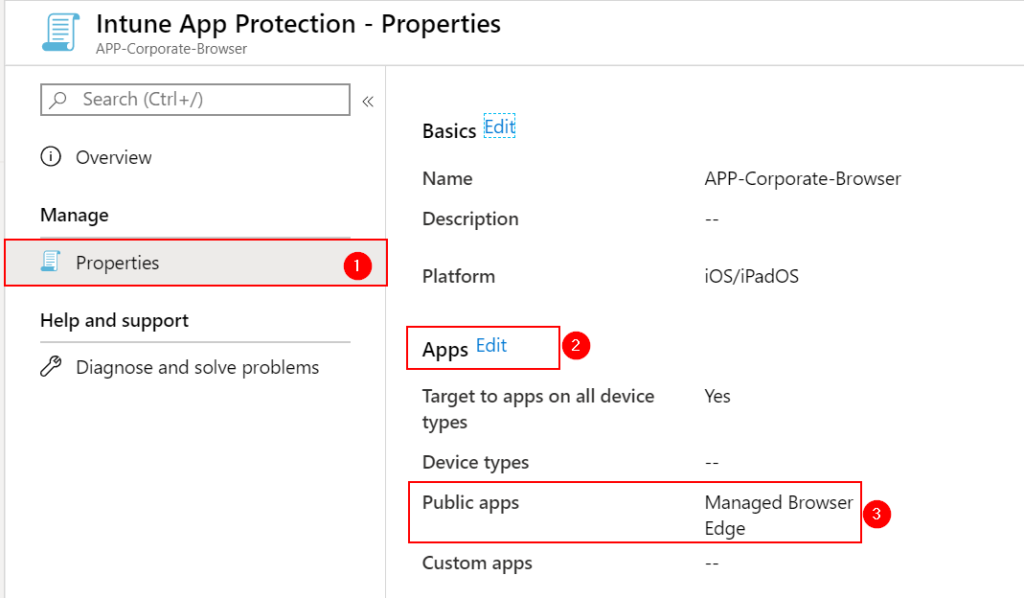Click the iOS/iPadOS platform value
The width and height of the screenshot is (1024, 598).
(750, 276)
